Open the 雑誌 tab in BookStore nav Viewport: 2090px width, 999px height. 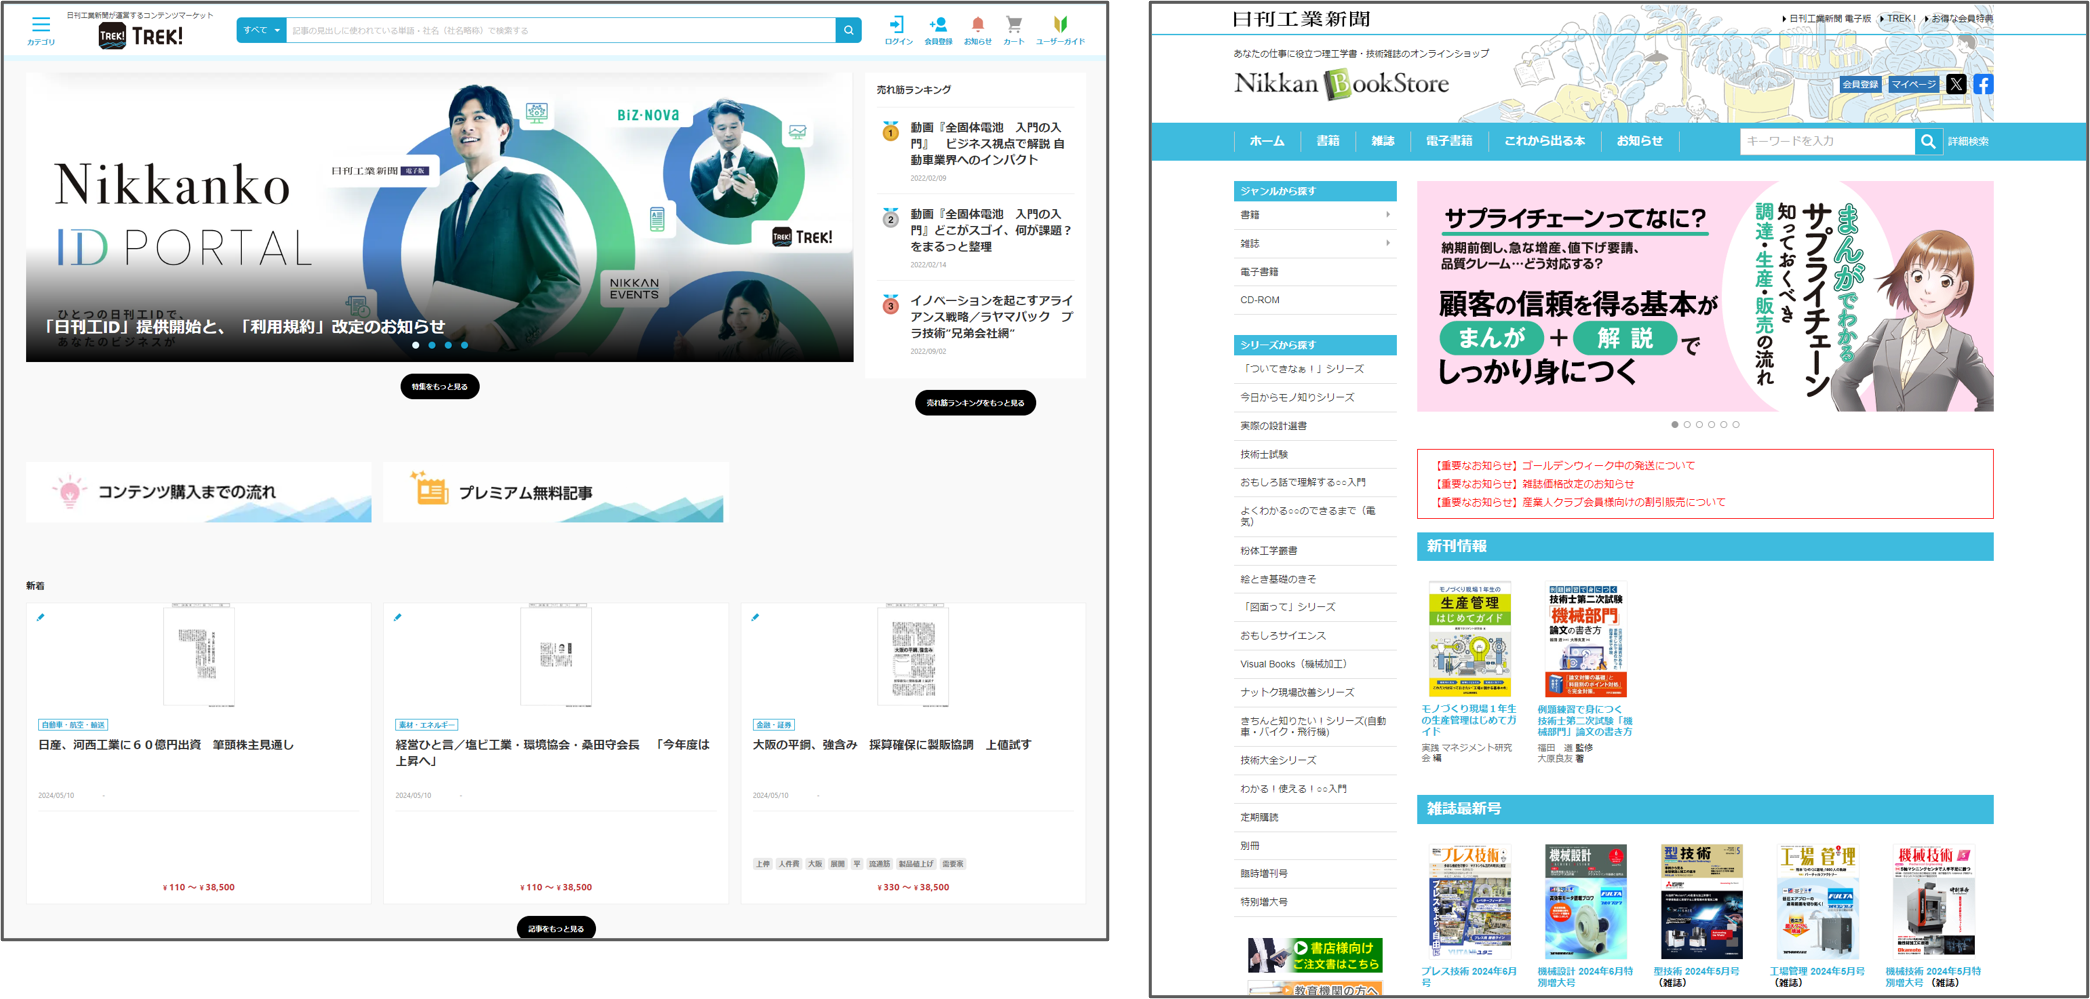[1382, 141]
